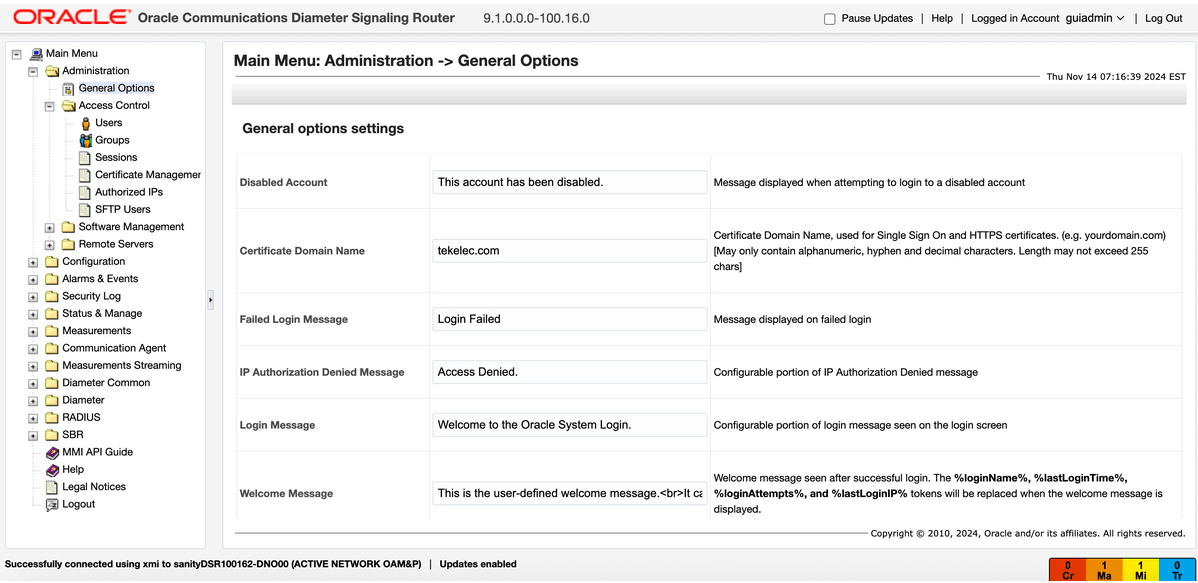Expand the Measurements node
This screenshot has height=583, width=1198.
pos(33,332)
